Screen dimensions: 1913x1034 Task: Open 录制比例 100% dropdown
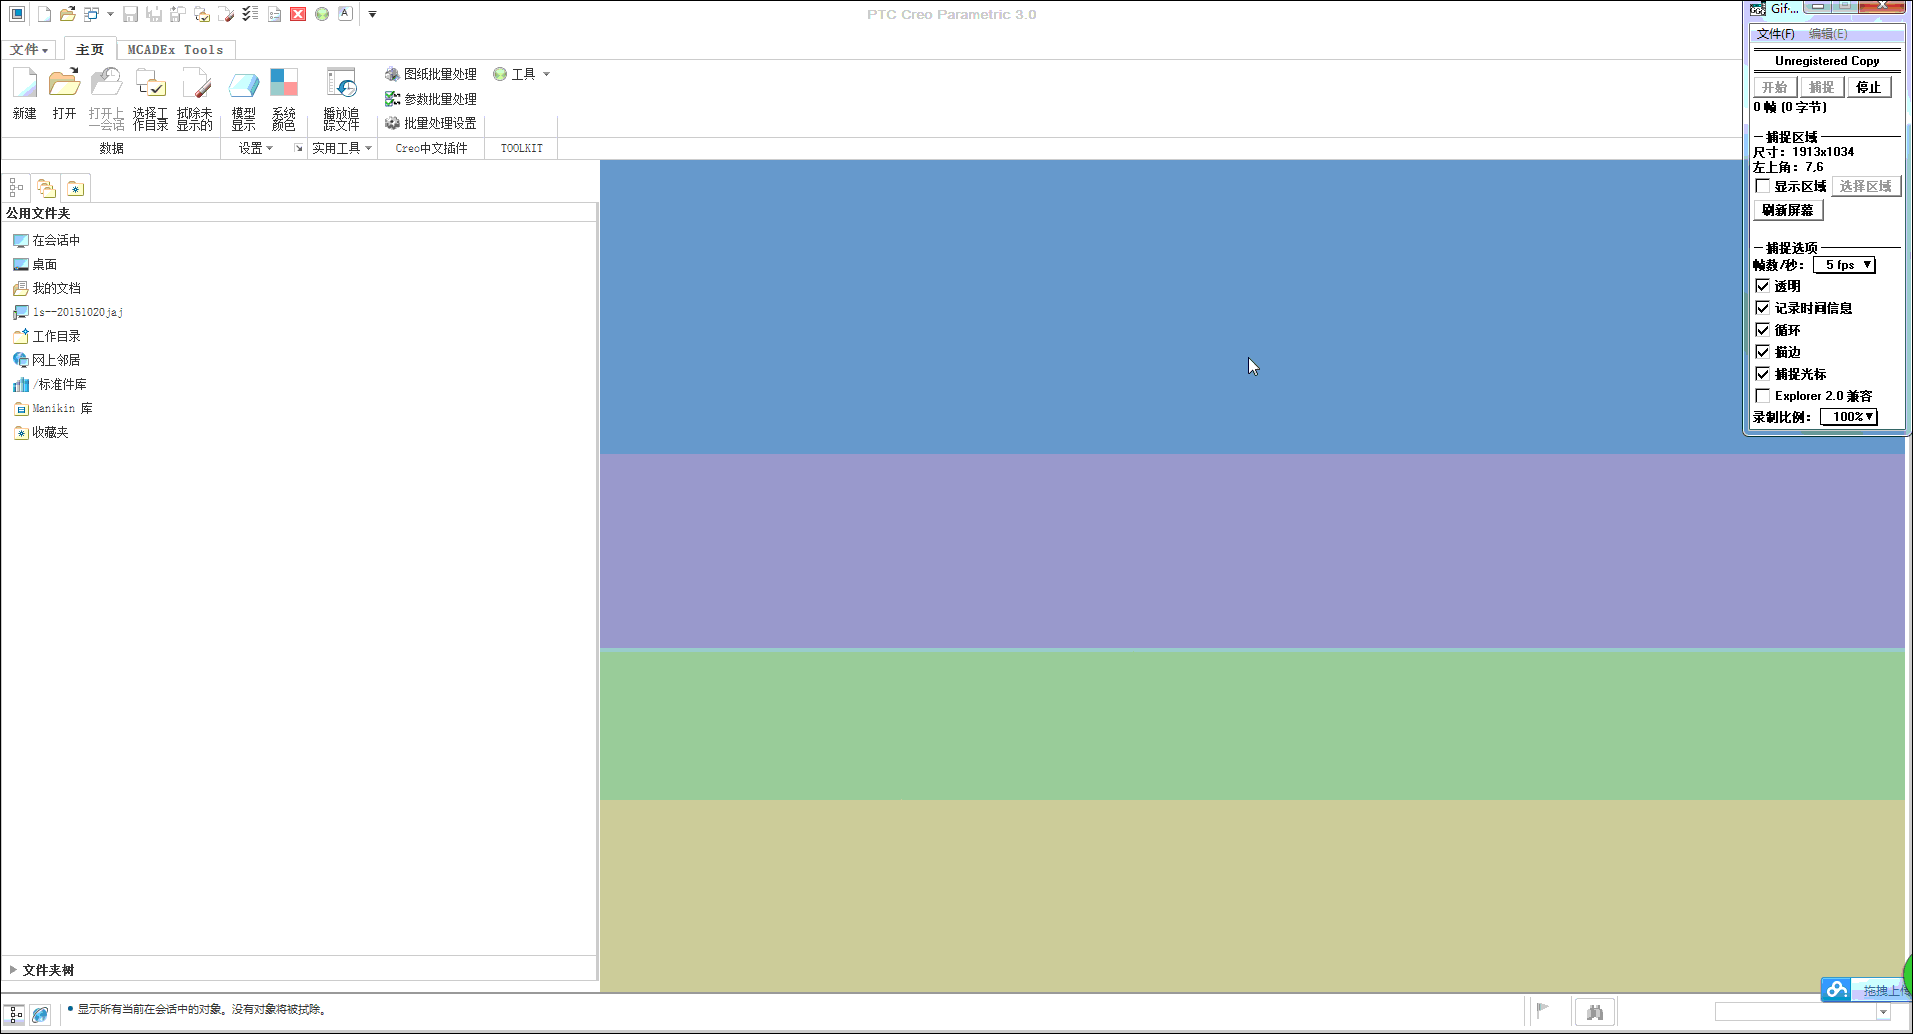[x=1849, y=417]
